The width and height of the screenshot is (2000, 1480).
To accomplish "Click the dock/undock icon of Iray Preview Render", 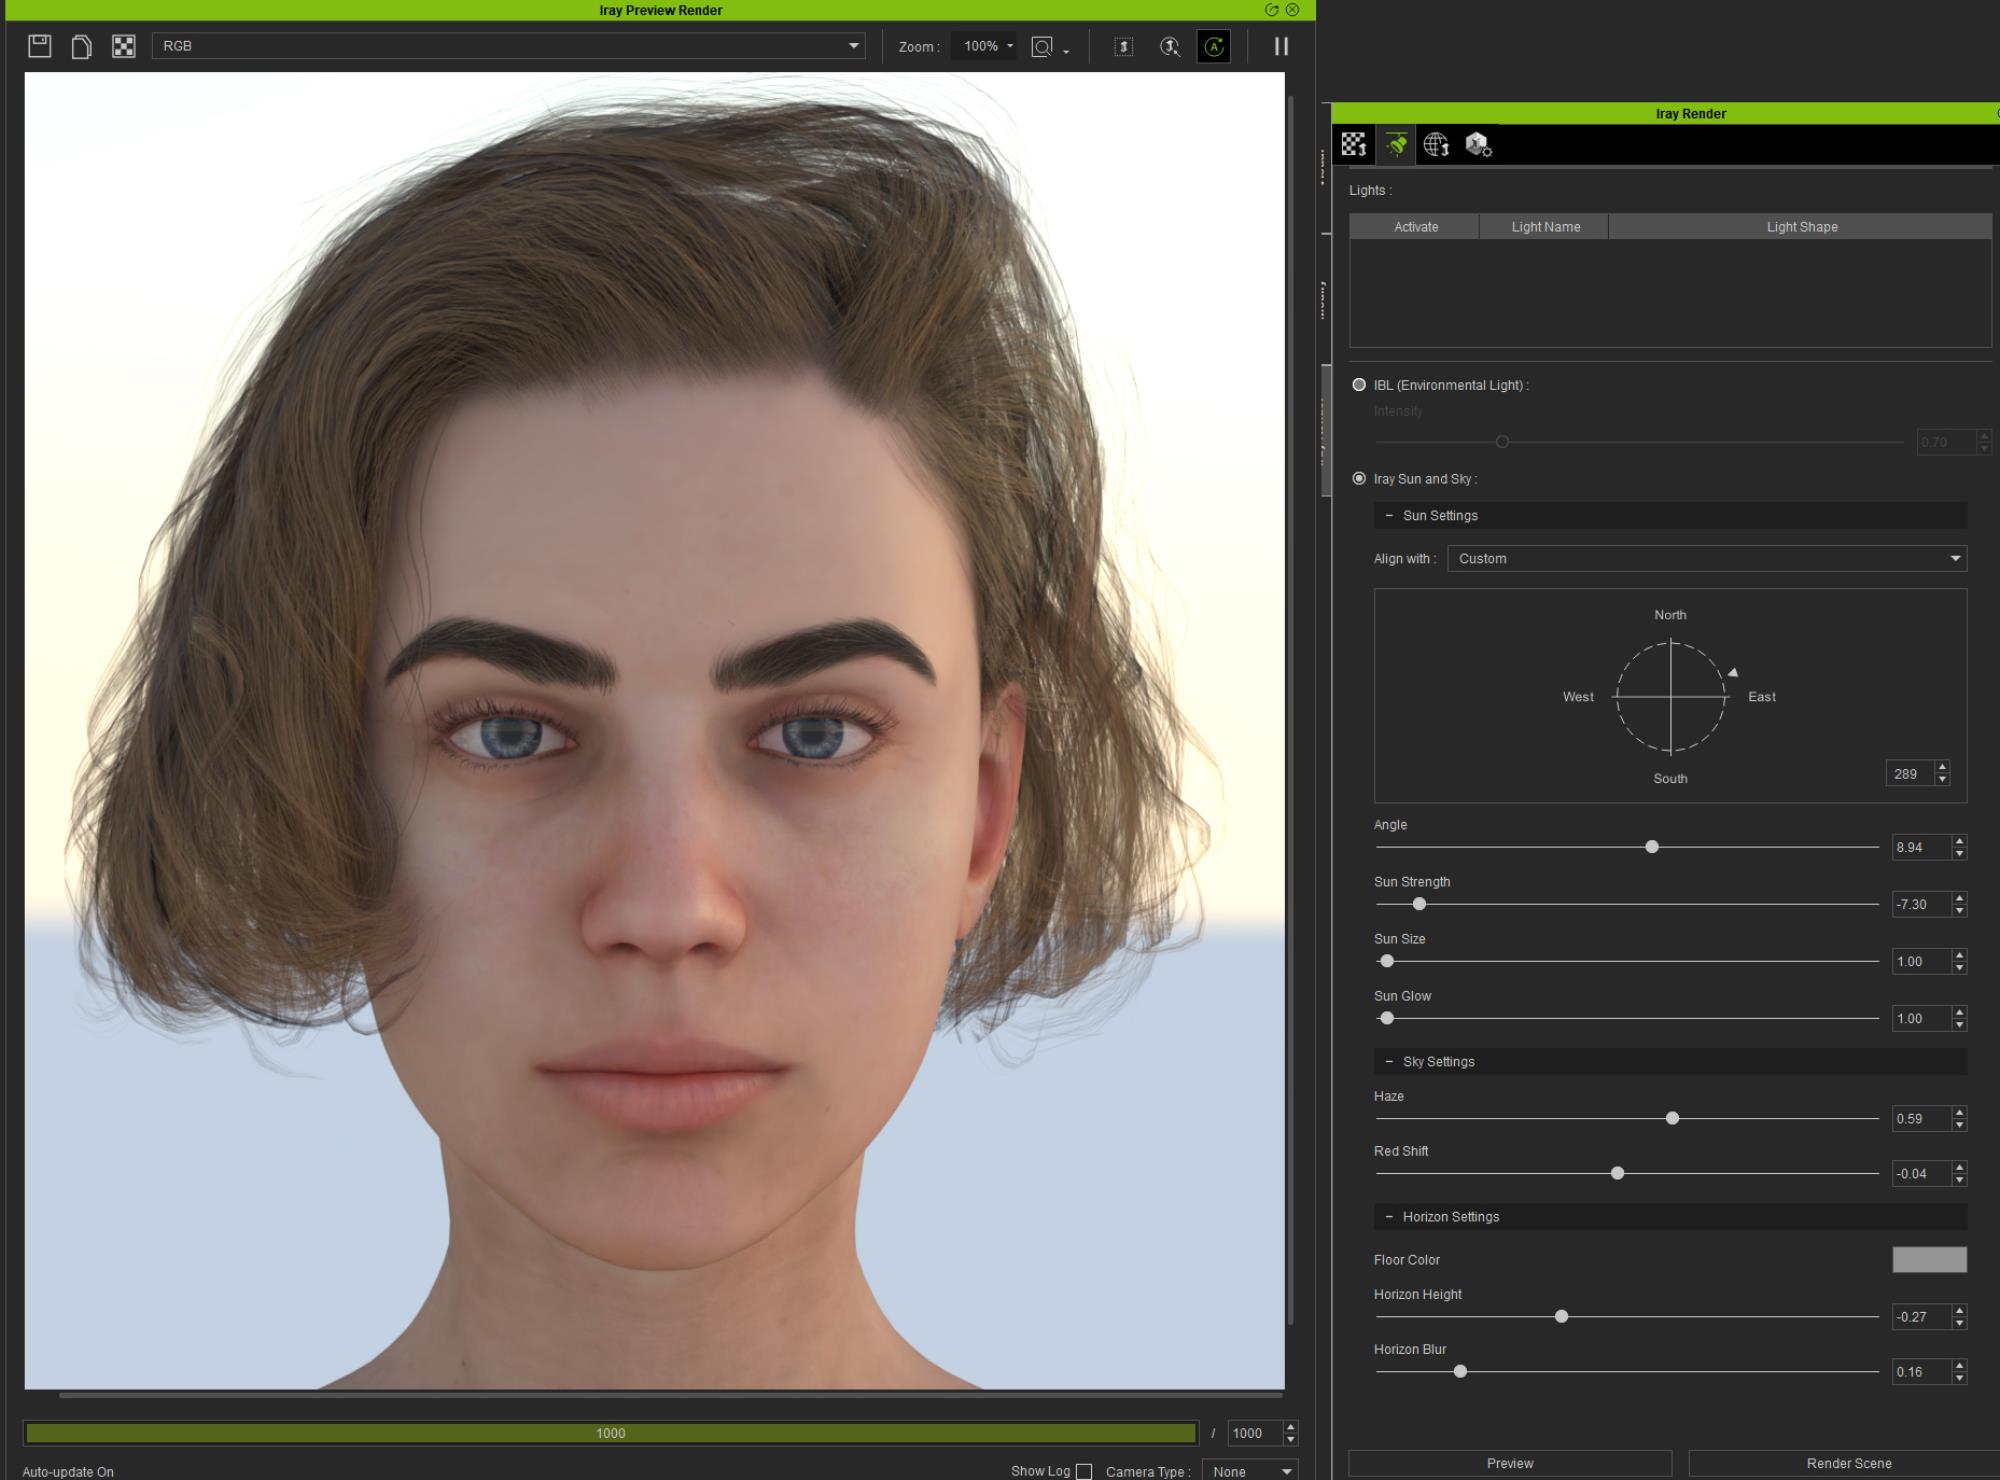I will (x=1271, y=10).
